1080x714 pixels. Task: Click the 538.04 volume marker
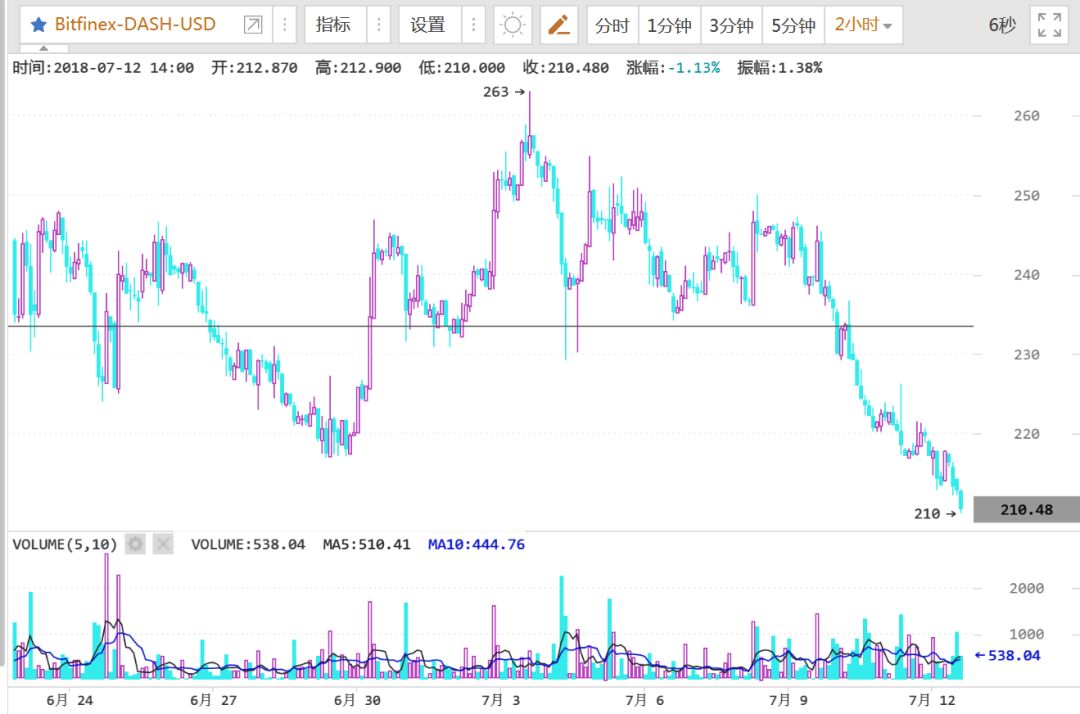(x=1007, y=655)
